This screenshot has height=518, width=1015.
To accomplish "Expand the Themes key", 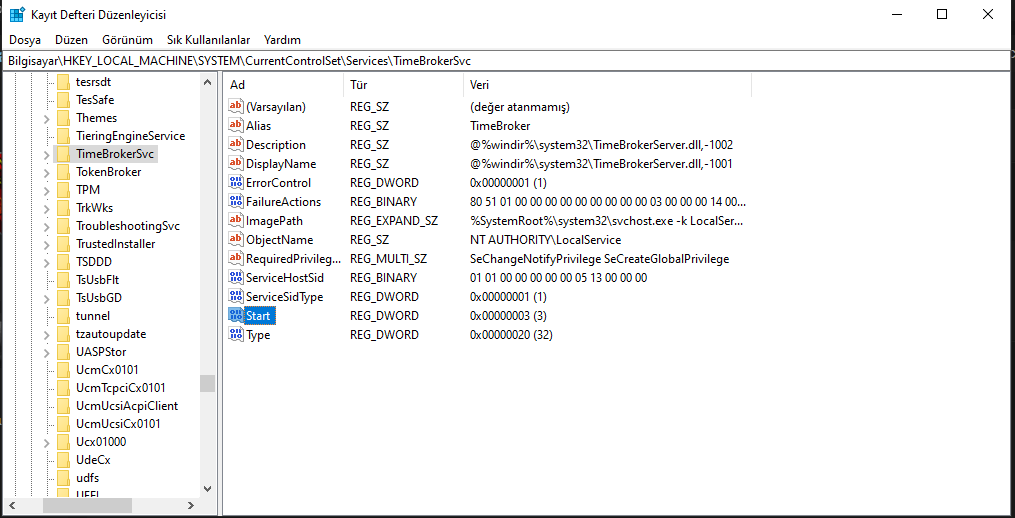I will pos(47,118).
